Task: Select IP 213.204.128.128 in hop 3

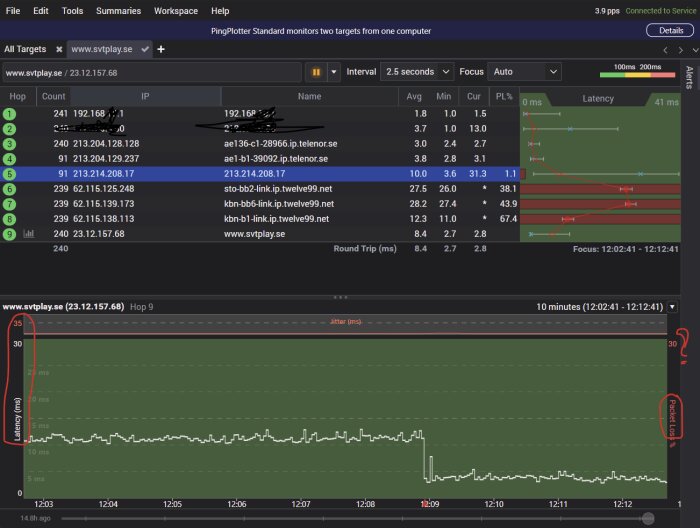Action: click(106, 144)
